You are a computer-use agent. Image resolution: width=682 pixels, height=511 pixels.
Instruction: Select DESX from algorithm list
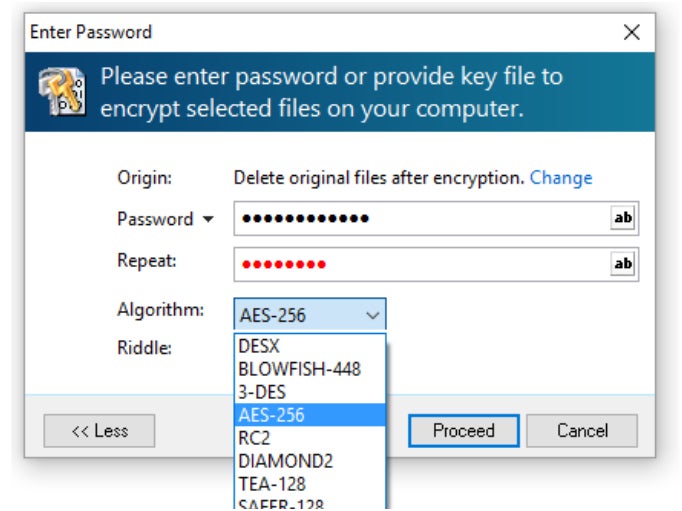(x=310, y=346)
